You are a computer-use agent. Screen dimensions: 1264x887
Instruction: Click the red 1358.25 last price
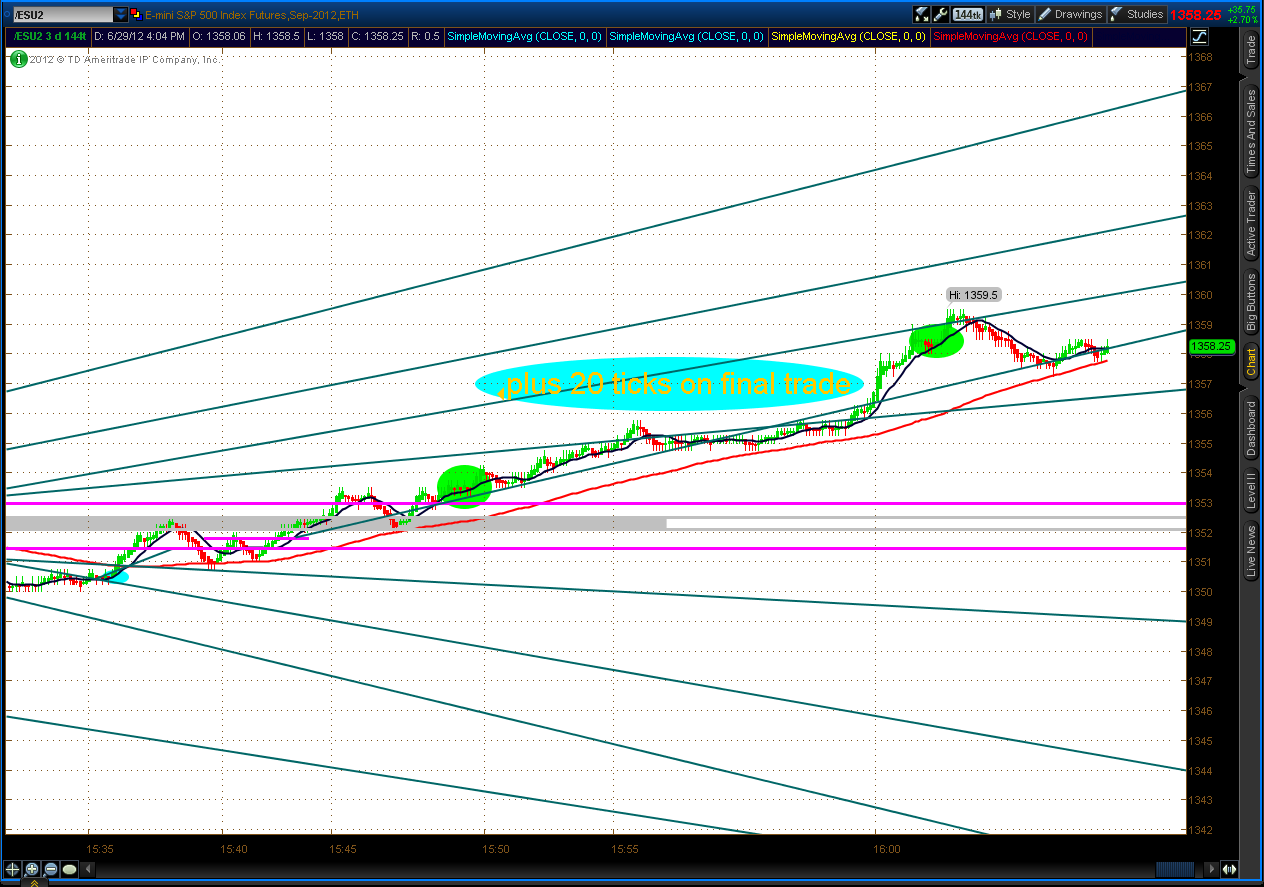tap(1197, 15)
